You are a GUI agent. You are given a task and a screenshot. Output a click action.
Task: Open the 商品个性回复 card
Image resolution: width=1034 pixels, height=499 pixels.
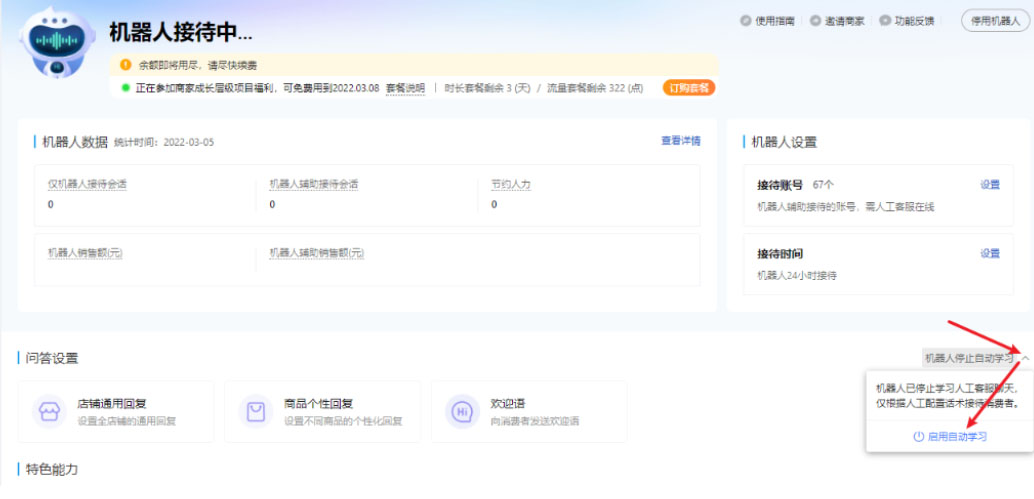[322, 411]
